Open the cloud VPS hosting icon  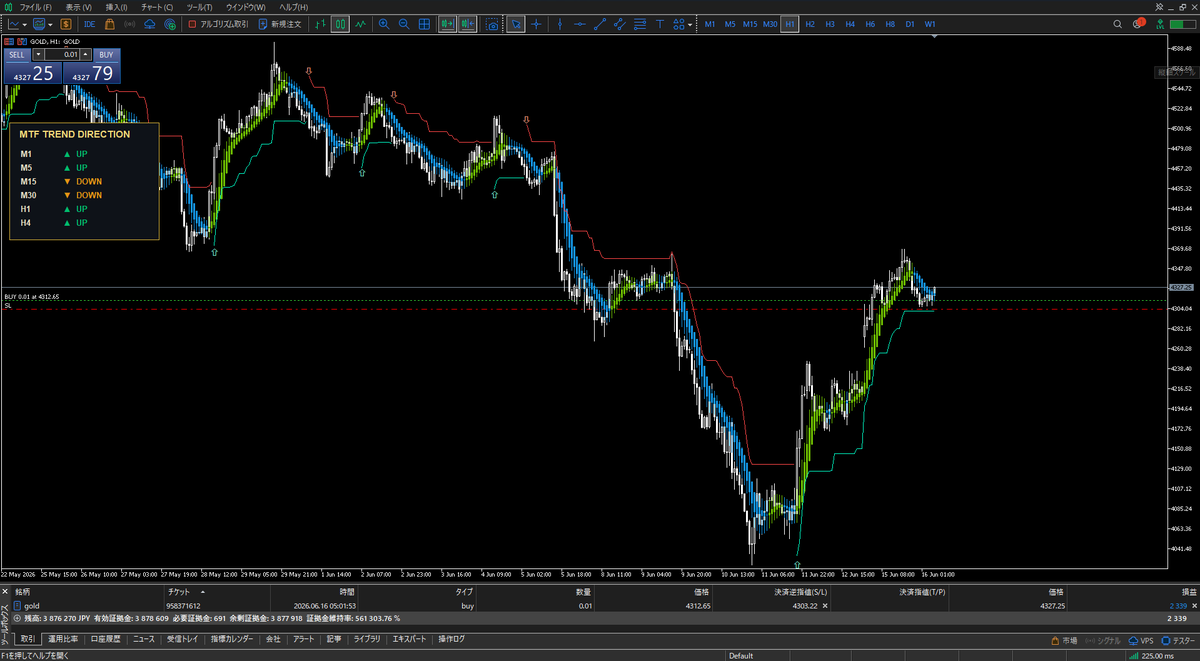click(x=149, y=23)
